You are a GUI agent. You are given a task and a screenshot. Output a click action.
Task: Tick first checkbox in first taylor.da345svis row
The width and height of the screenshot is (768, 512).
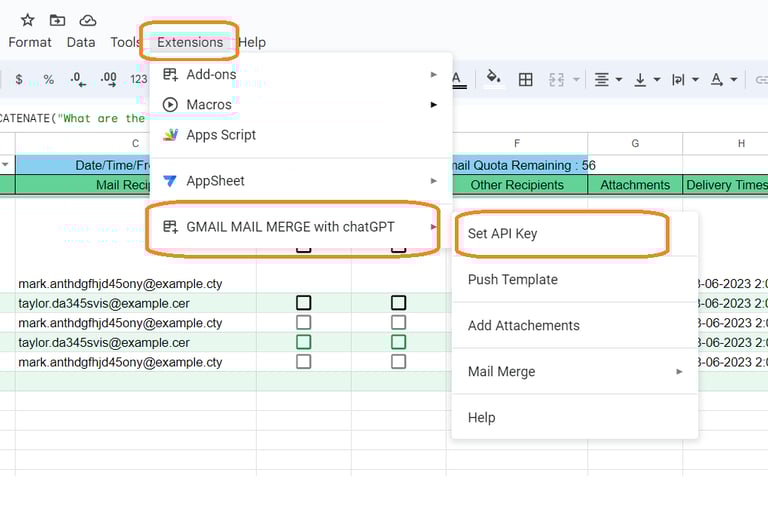(304, 303)
